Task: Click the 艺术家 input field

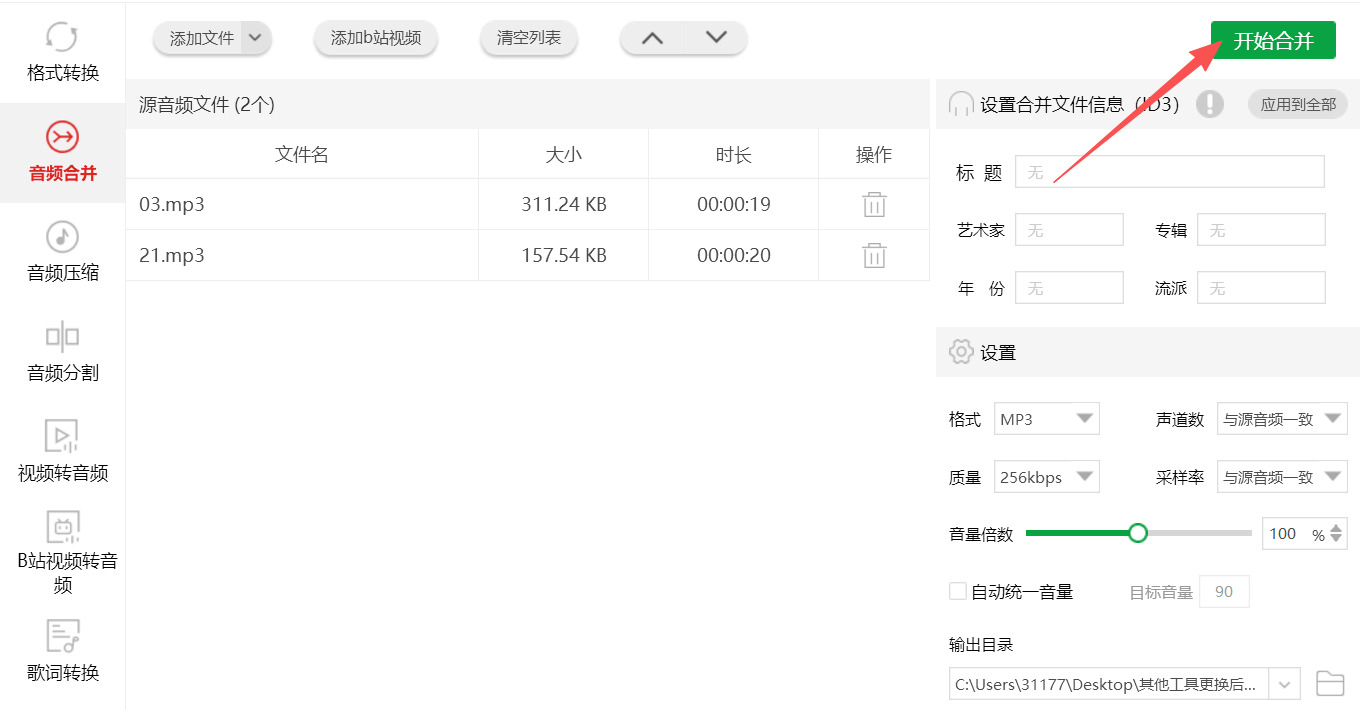Action: tap(1069, 230)
